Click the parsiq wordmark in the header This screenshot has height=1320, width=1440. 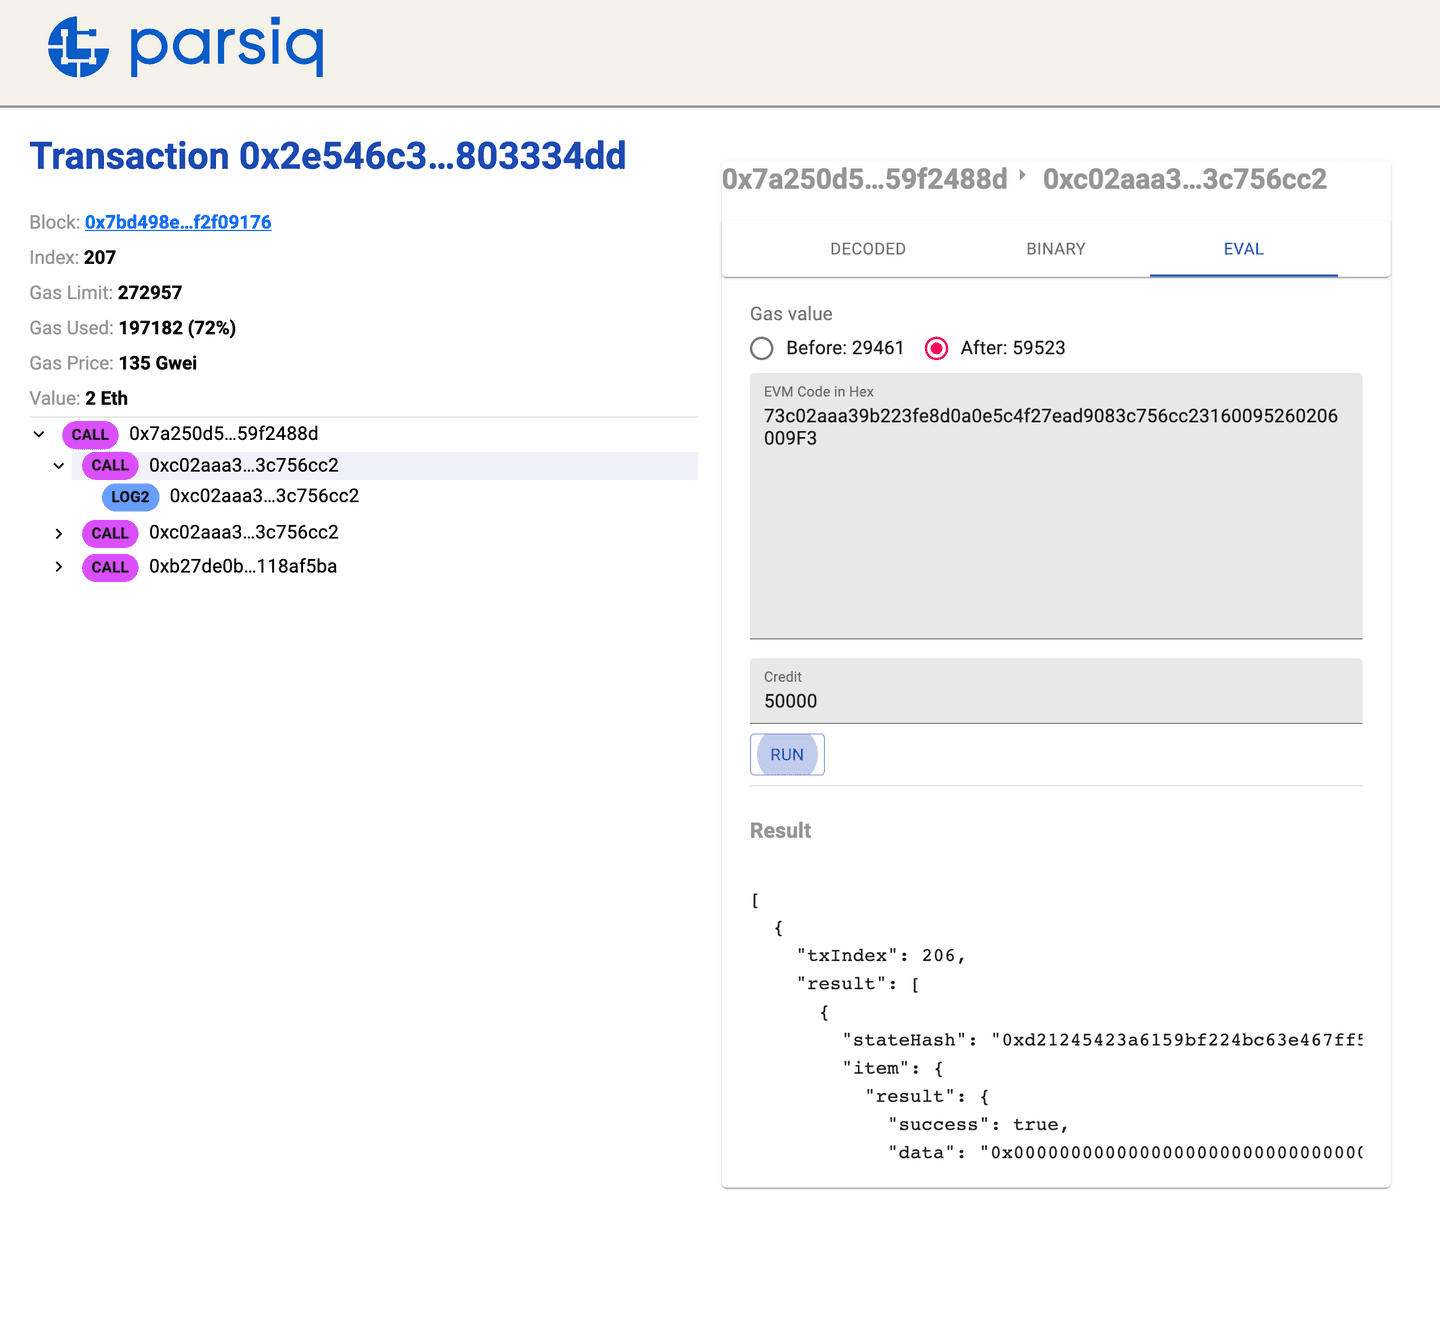coord(227,47)
